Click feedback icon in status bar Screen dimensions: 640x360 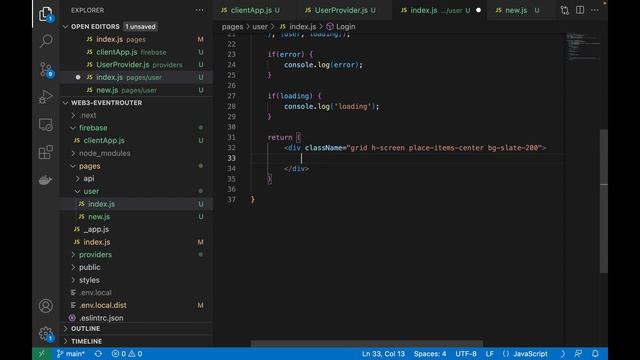(x=578, y=354)
